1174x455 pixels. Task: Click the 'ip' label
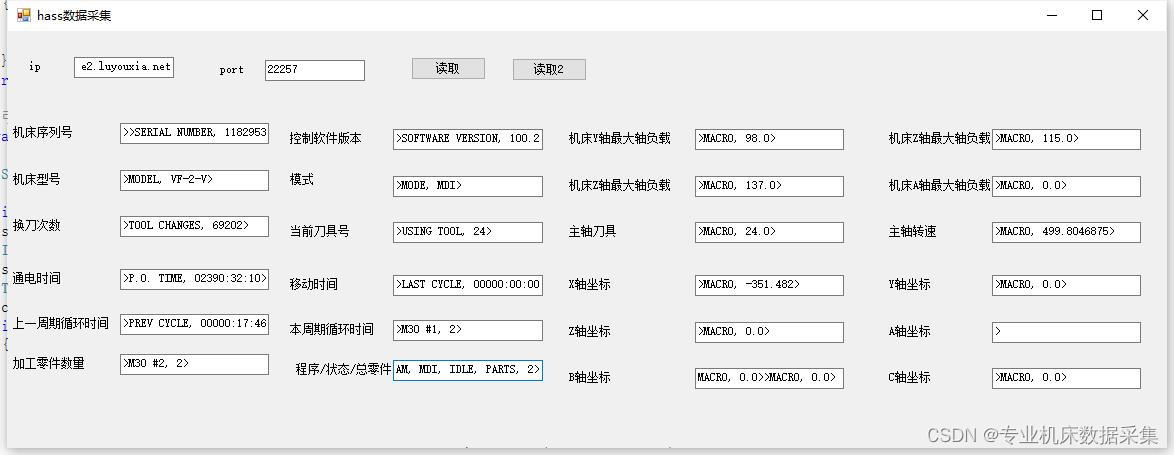coord(35,67)
